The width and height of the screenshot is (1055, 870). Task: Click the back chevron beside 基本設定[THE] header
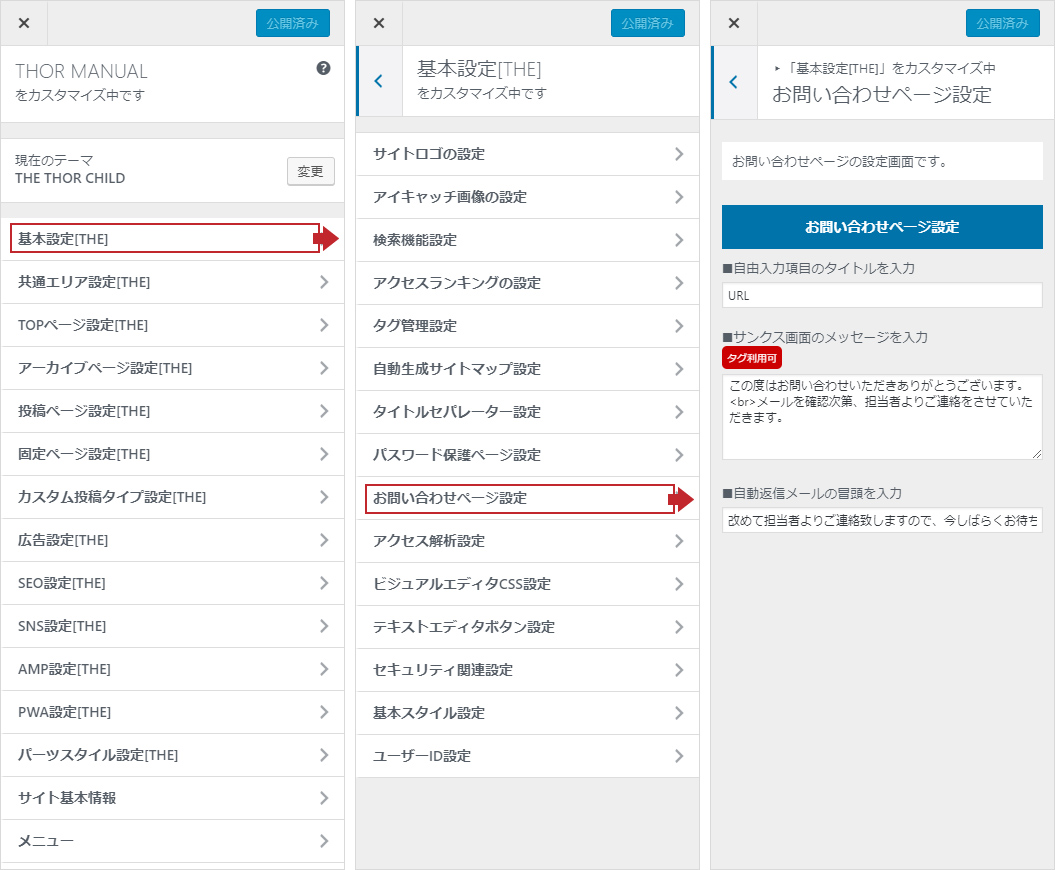click(x=378, y=81)
